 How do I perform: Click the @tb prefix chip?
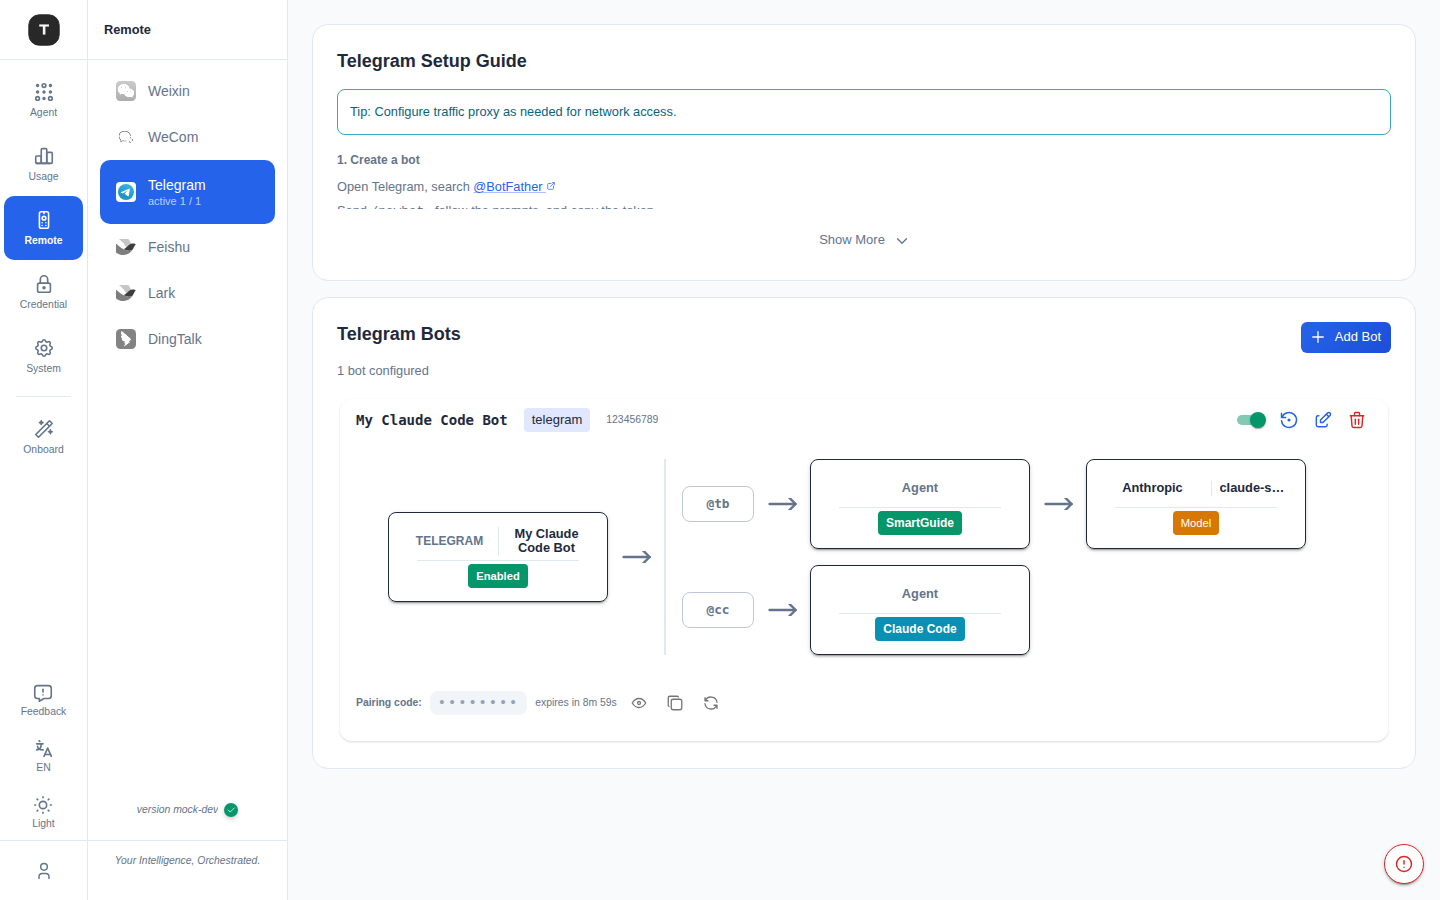tap(718, 504)
